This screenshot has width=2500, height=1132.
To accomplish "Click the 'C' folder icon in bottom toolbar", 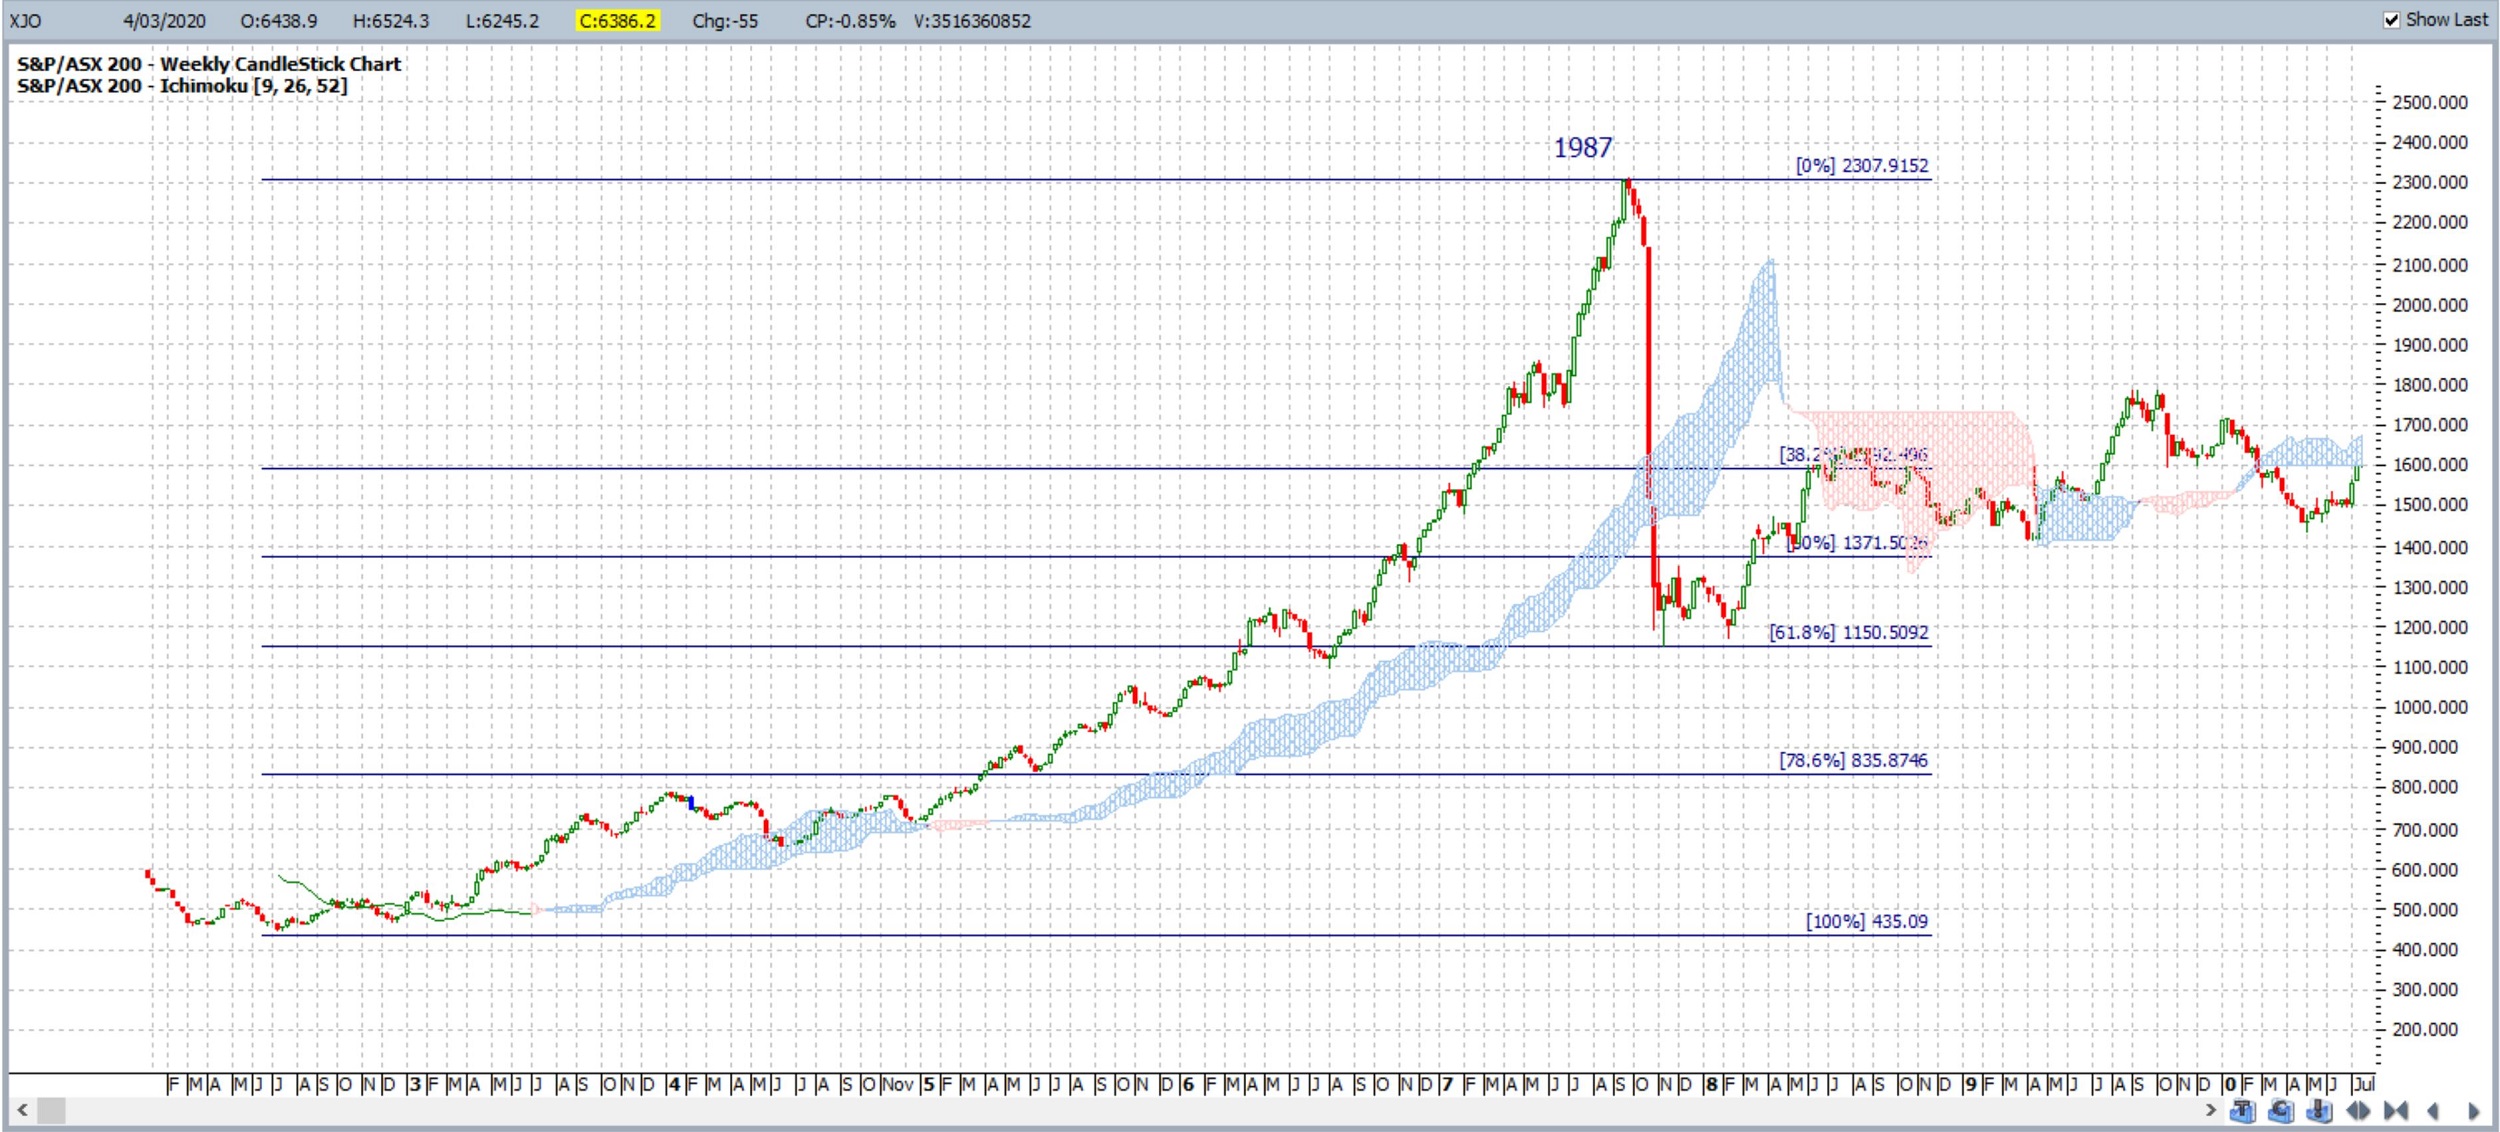I will [2281, 1110].
